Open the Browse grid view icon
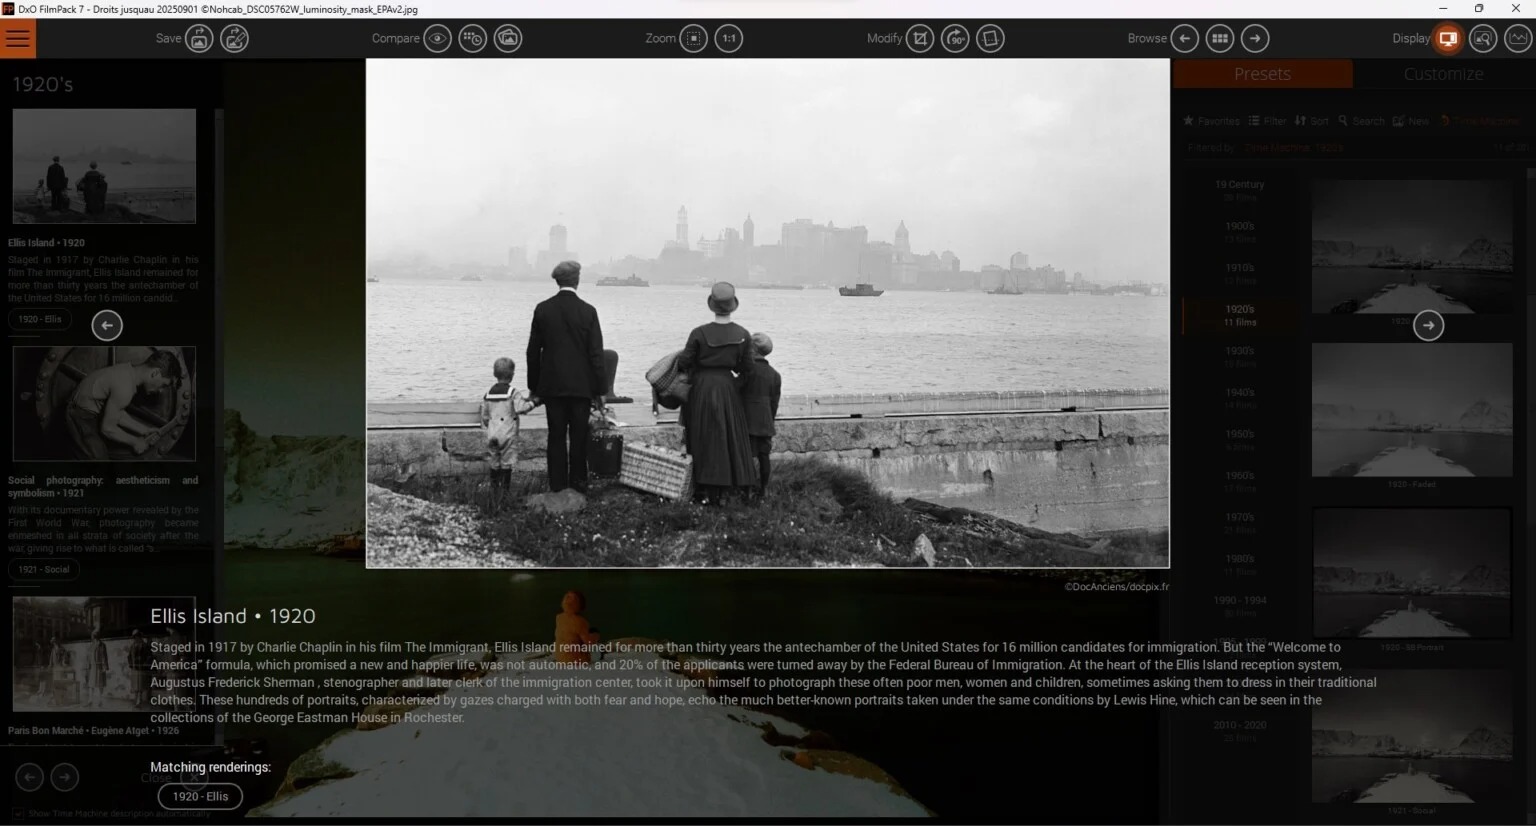The height and width of the screenshot is (826, 1536). click(x=1220, y=39)
